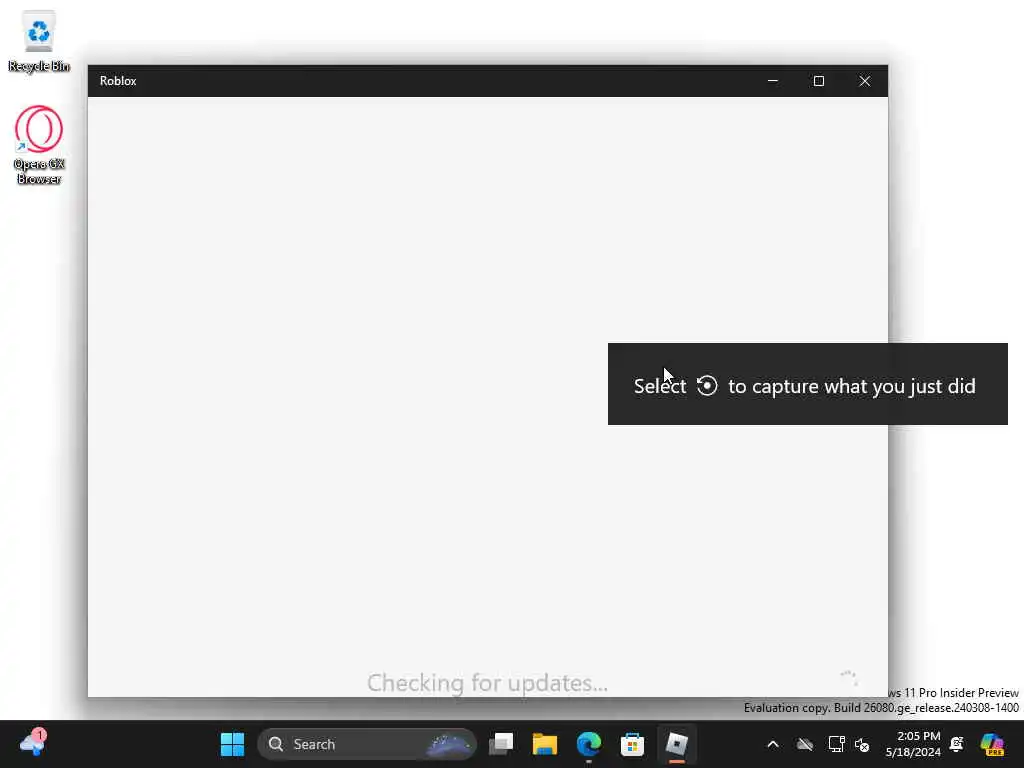Launch Opera GX Browser desktop shortcut
This screenshot has height=768, width=1024.
pyautogui.click(x=39, y=145)
